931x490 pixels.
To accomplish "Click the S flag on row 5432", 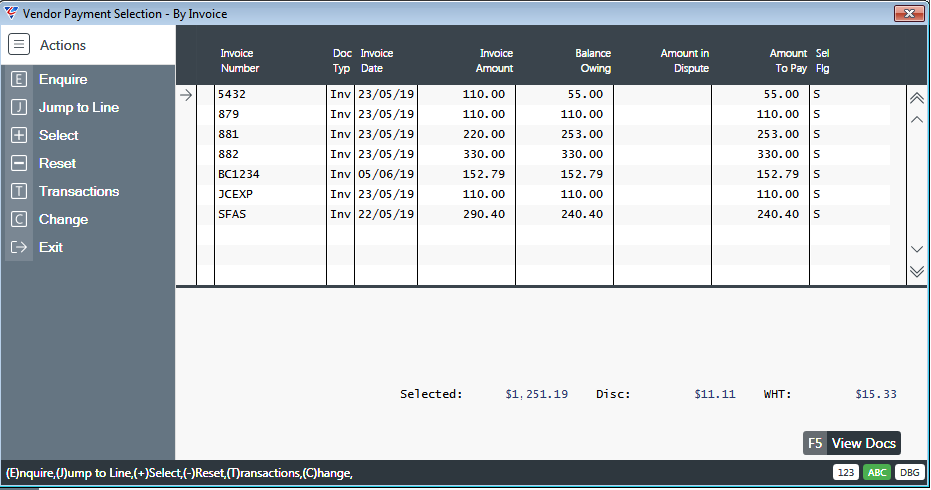I will [817, 94].
